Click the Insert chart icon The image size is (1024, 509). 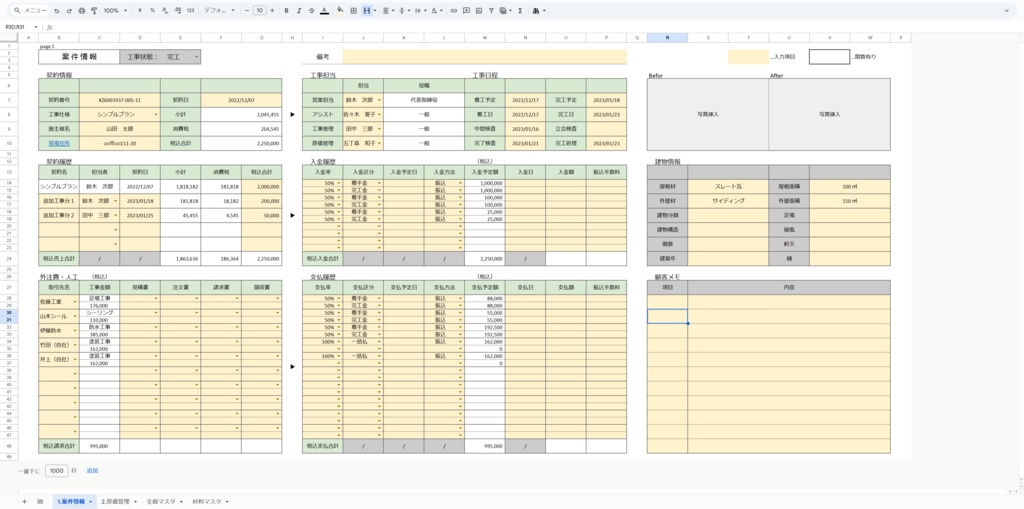pyautogui.click(x=479, y=10)
